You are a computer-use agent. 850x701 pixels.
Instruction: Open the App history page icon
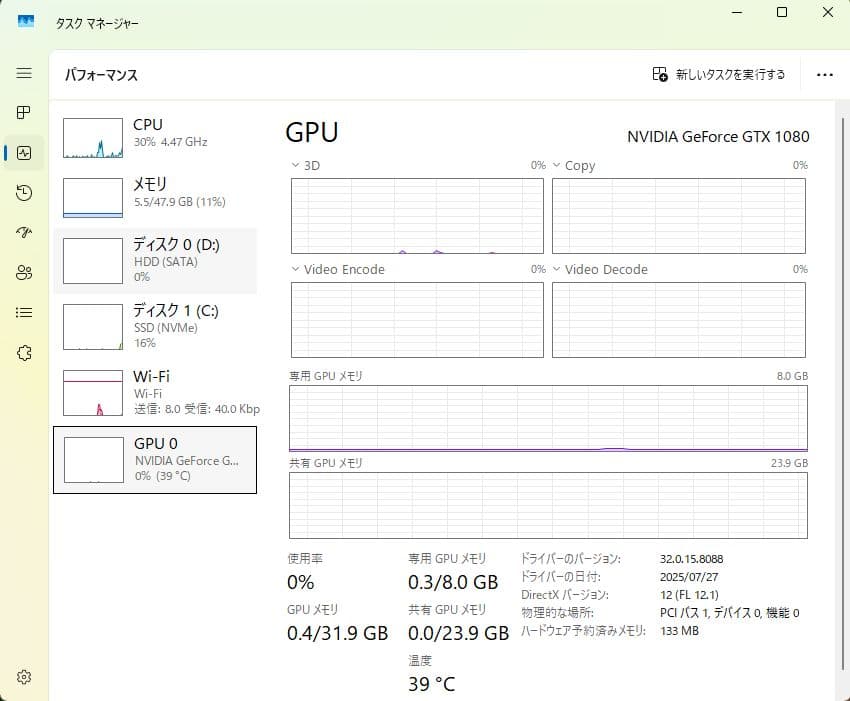click(23, 193)
